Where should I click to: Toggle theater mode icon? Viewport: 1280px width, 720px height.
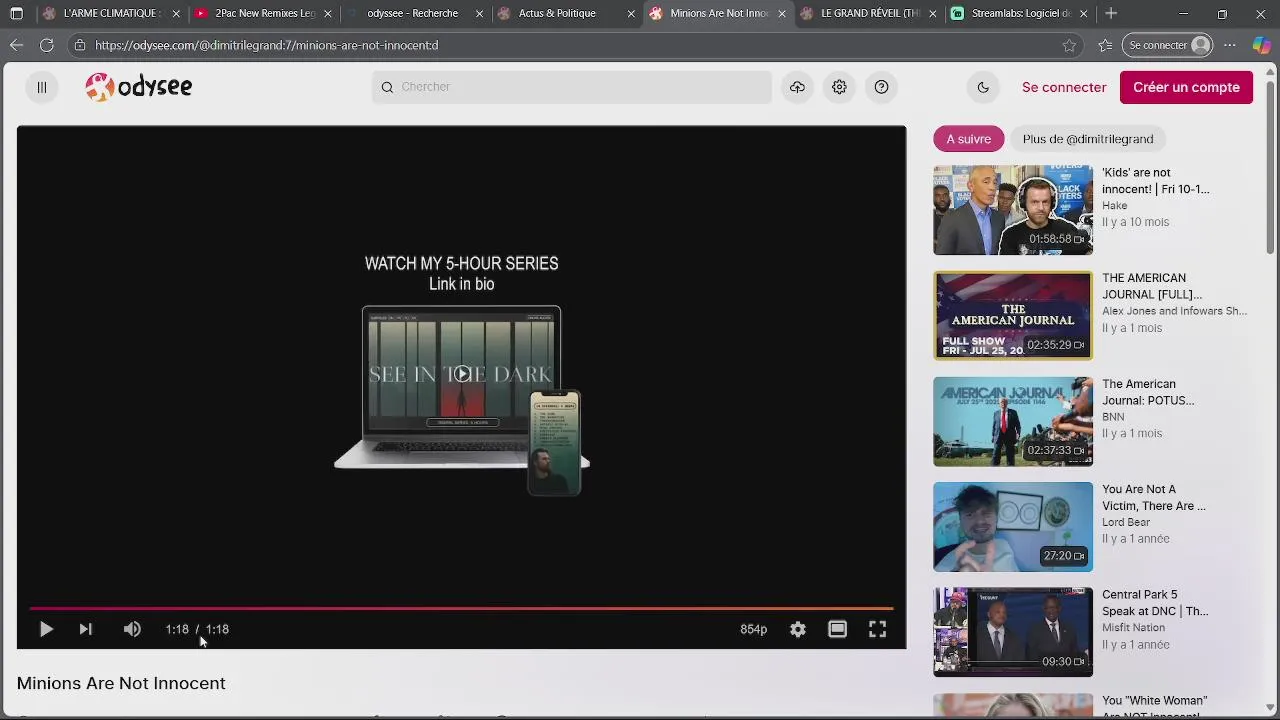pyautogui.click(x=837, y=629)
